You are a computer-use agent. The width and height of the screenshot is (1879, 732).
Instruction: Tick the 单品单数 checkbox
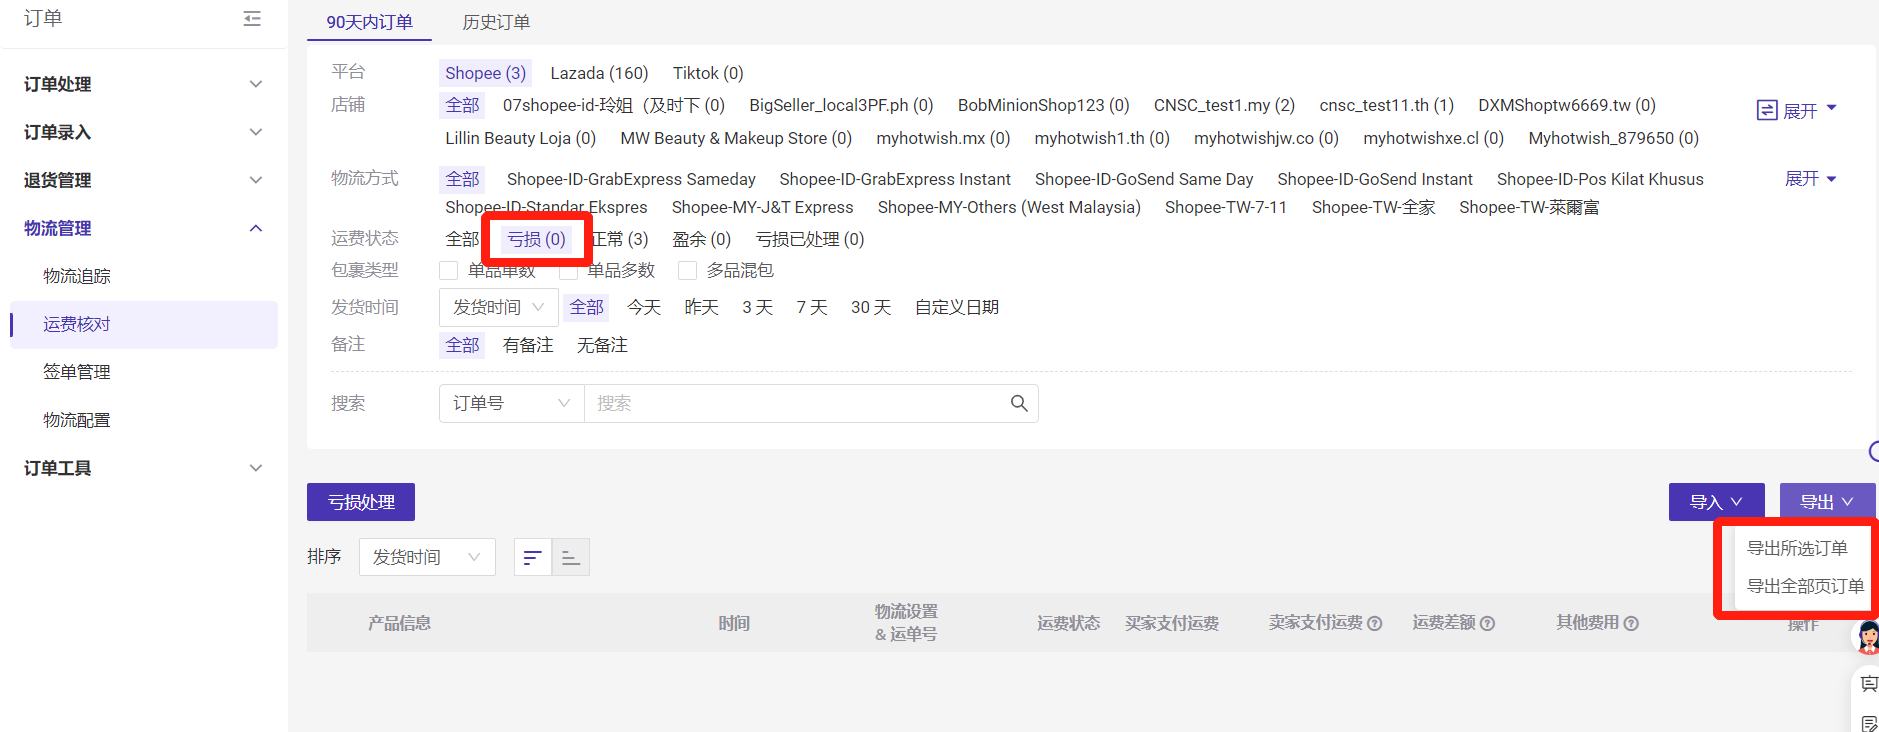[449, 271]
